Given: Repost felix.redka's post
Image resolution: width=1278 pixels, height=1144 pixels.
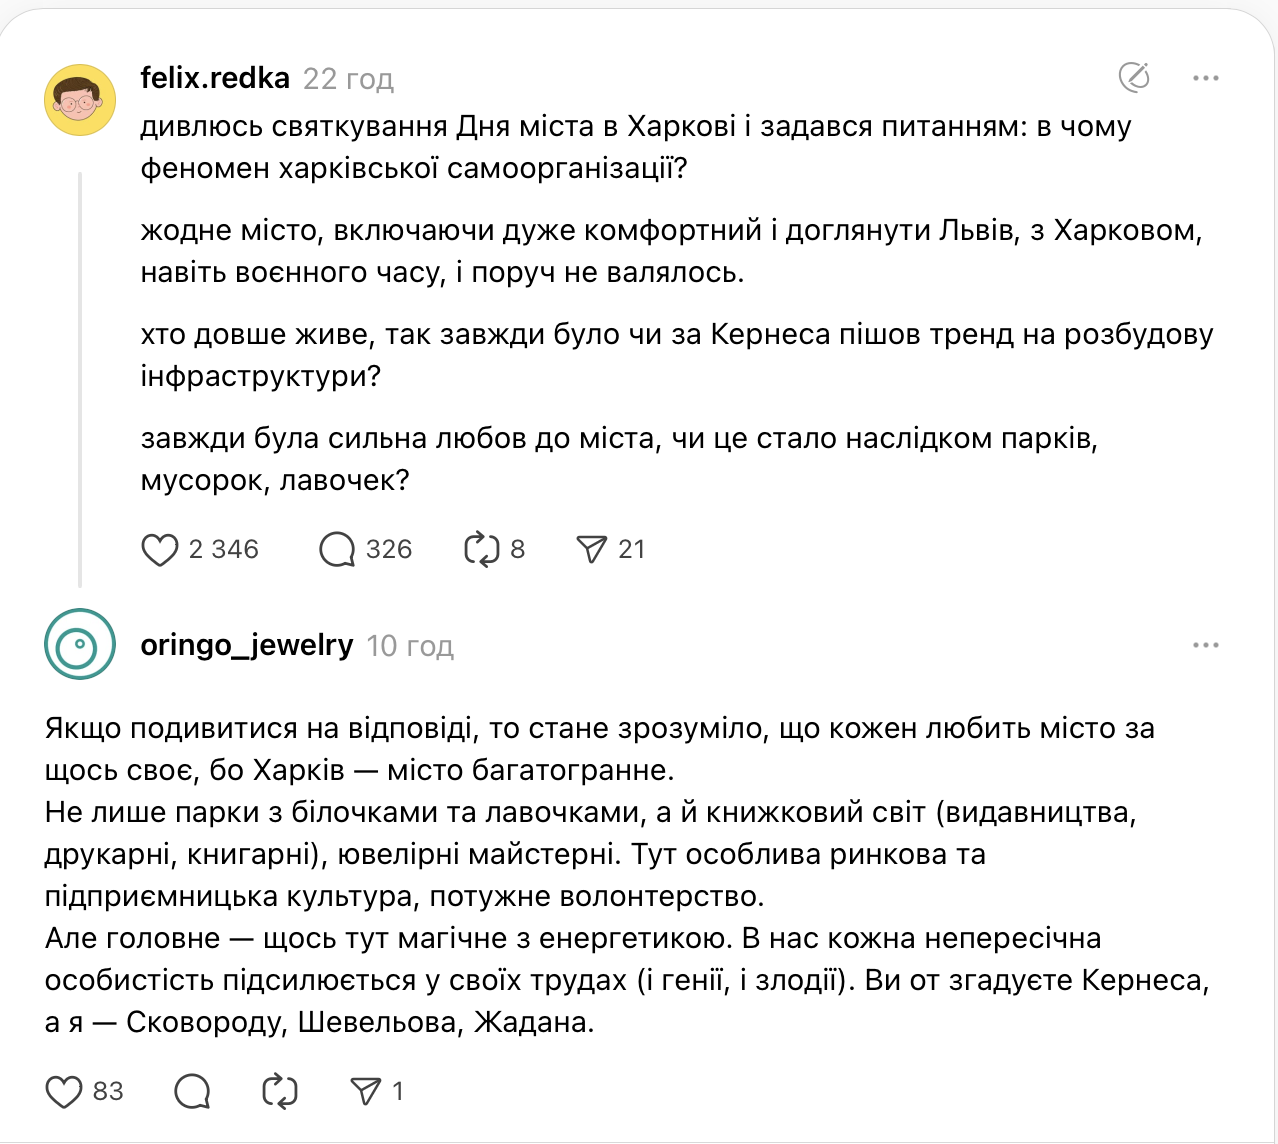Looking at the screenshot, I should tap(482, 549).
